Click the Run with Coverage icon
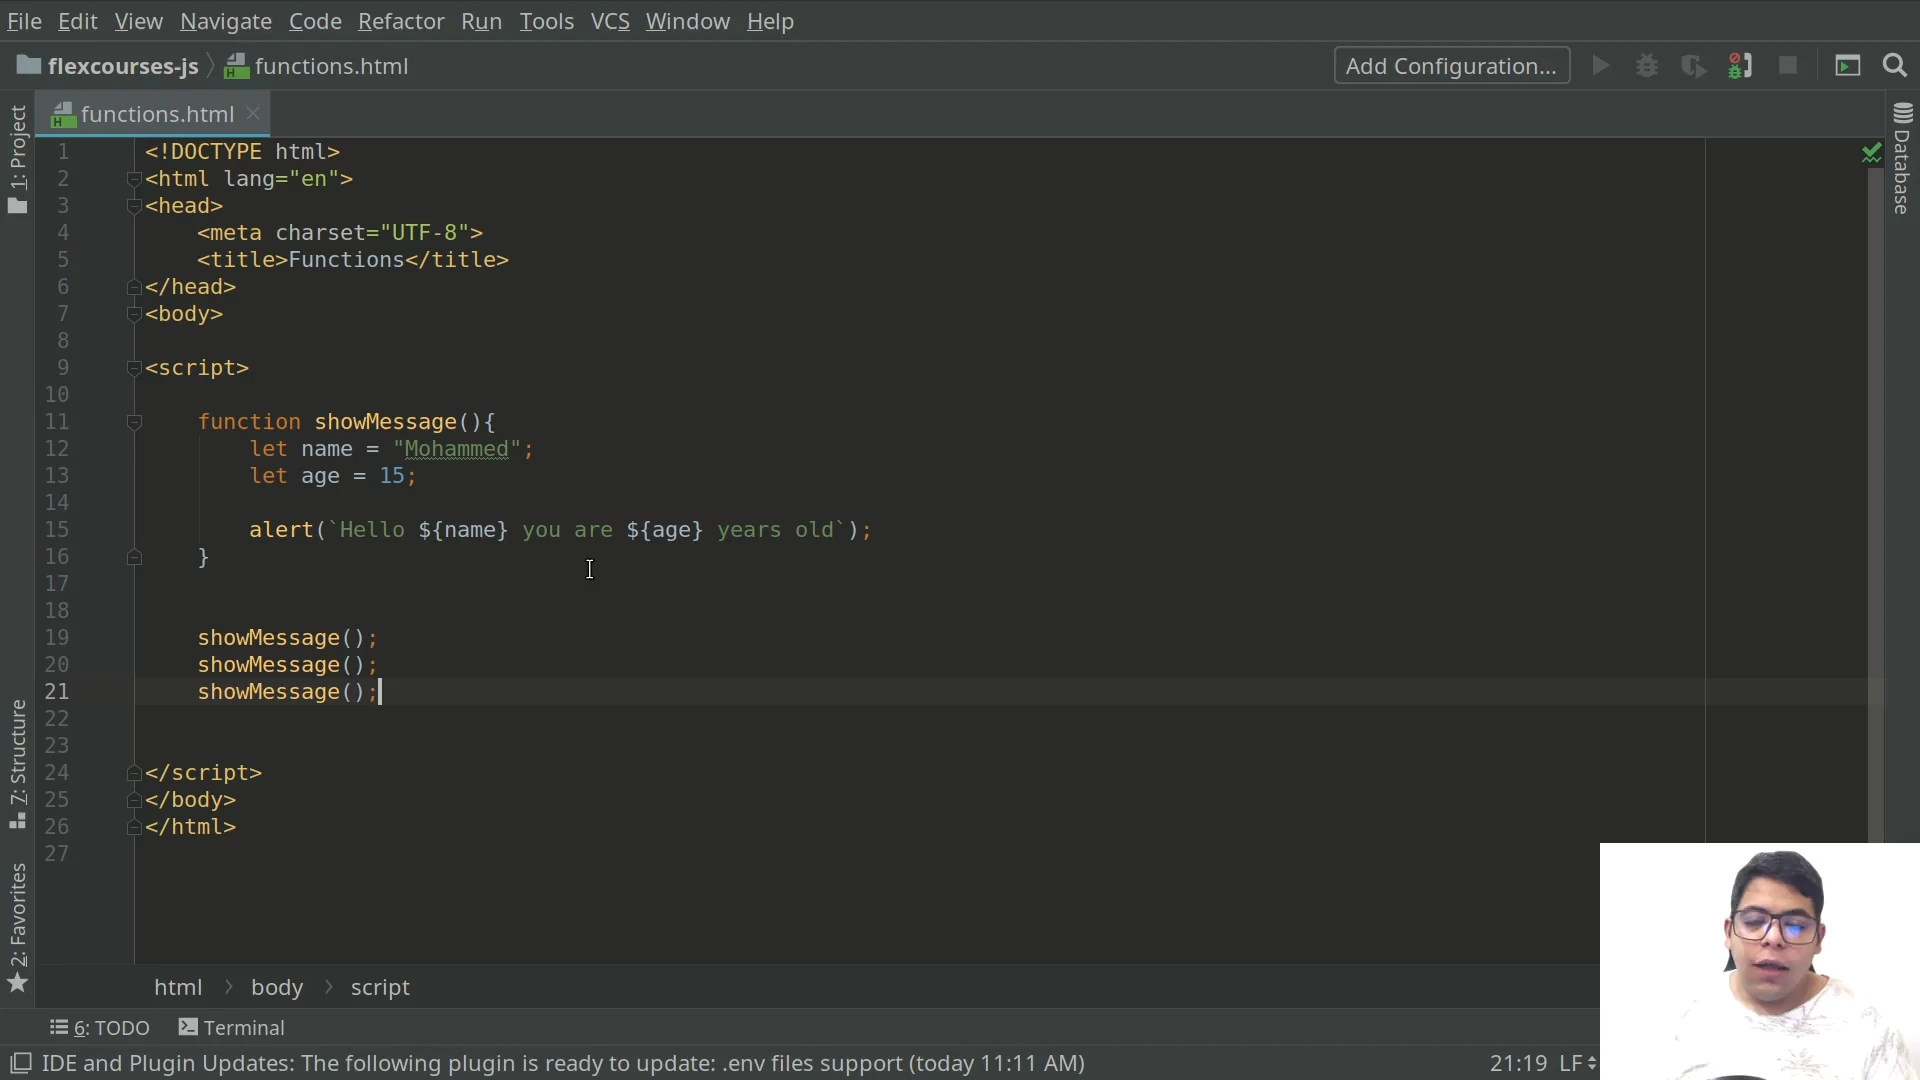This screenshot has height=1080, width=1920. pos(1694,66)
